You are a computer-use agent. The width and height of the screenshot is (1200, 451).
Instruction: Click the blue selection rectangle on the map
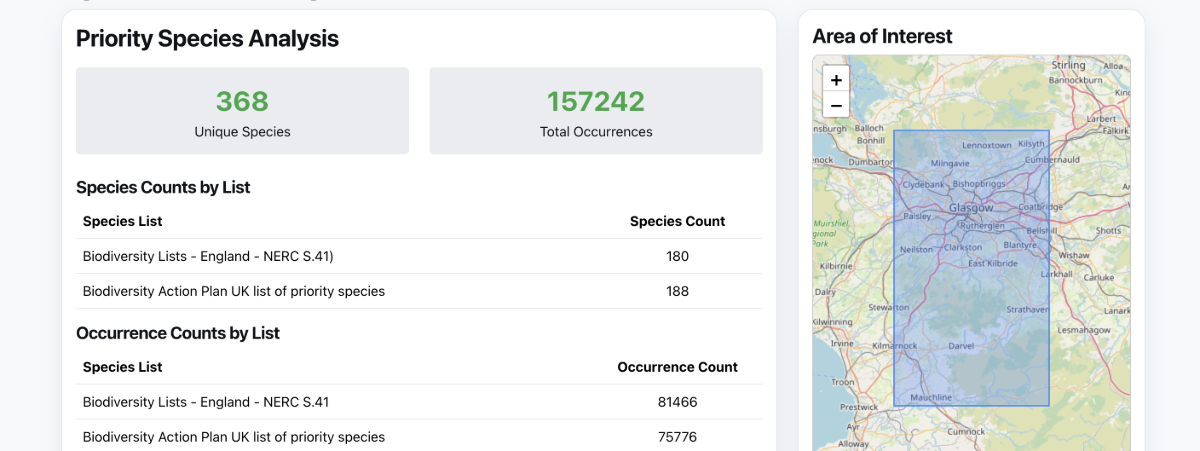[x=971, y=268]
